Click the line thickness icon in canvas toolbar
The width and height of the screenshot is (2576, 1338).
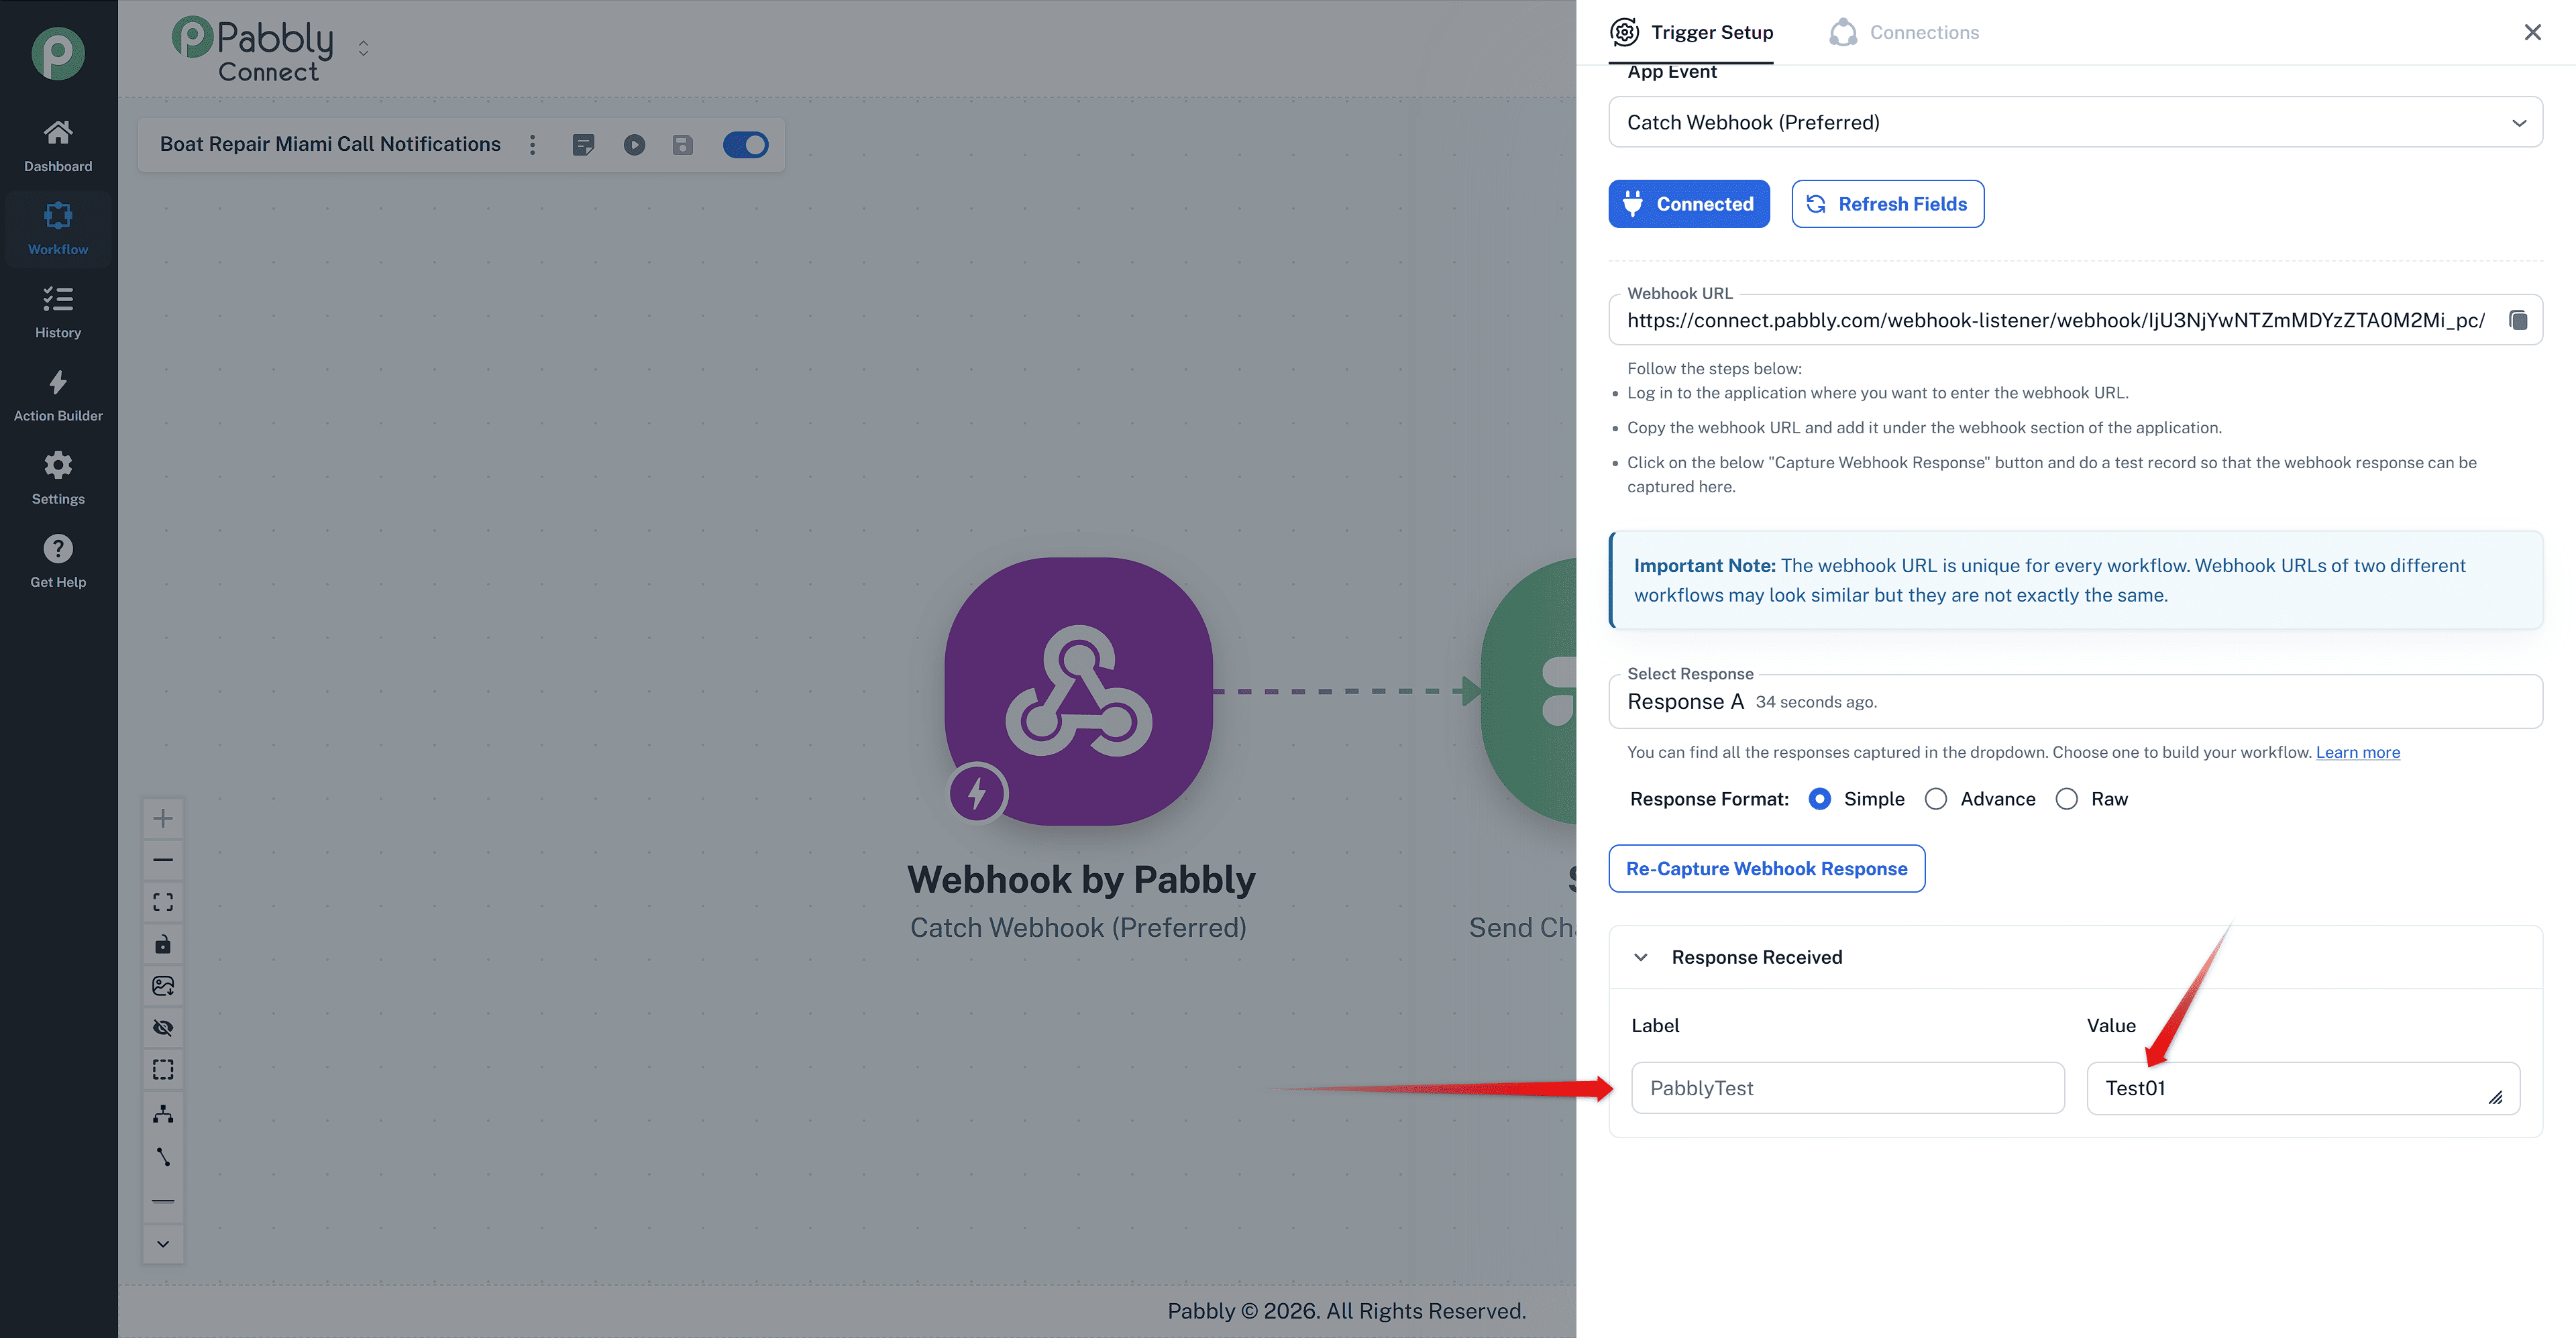(x=163, y=1200)
